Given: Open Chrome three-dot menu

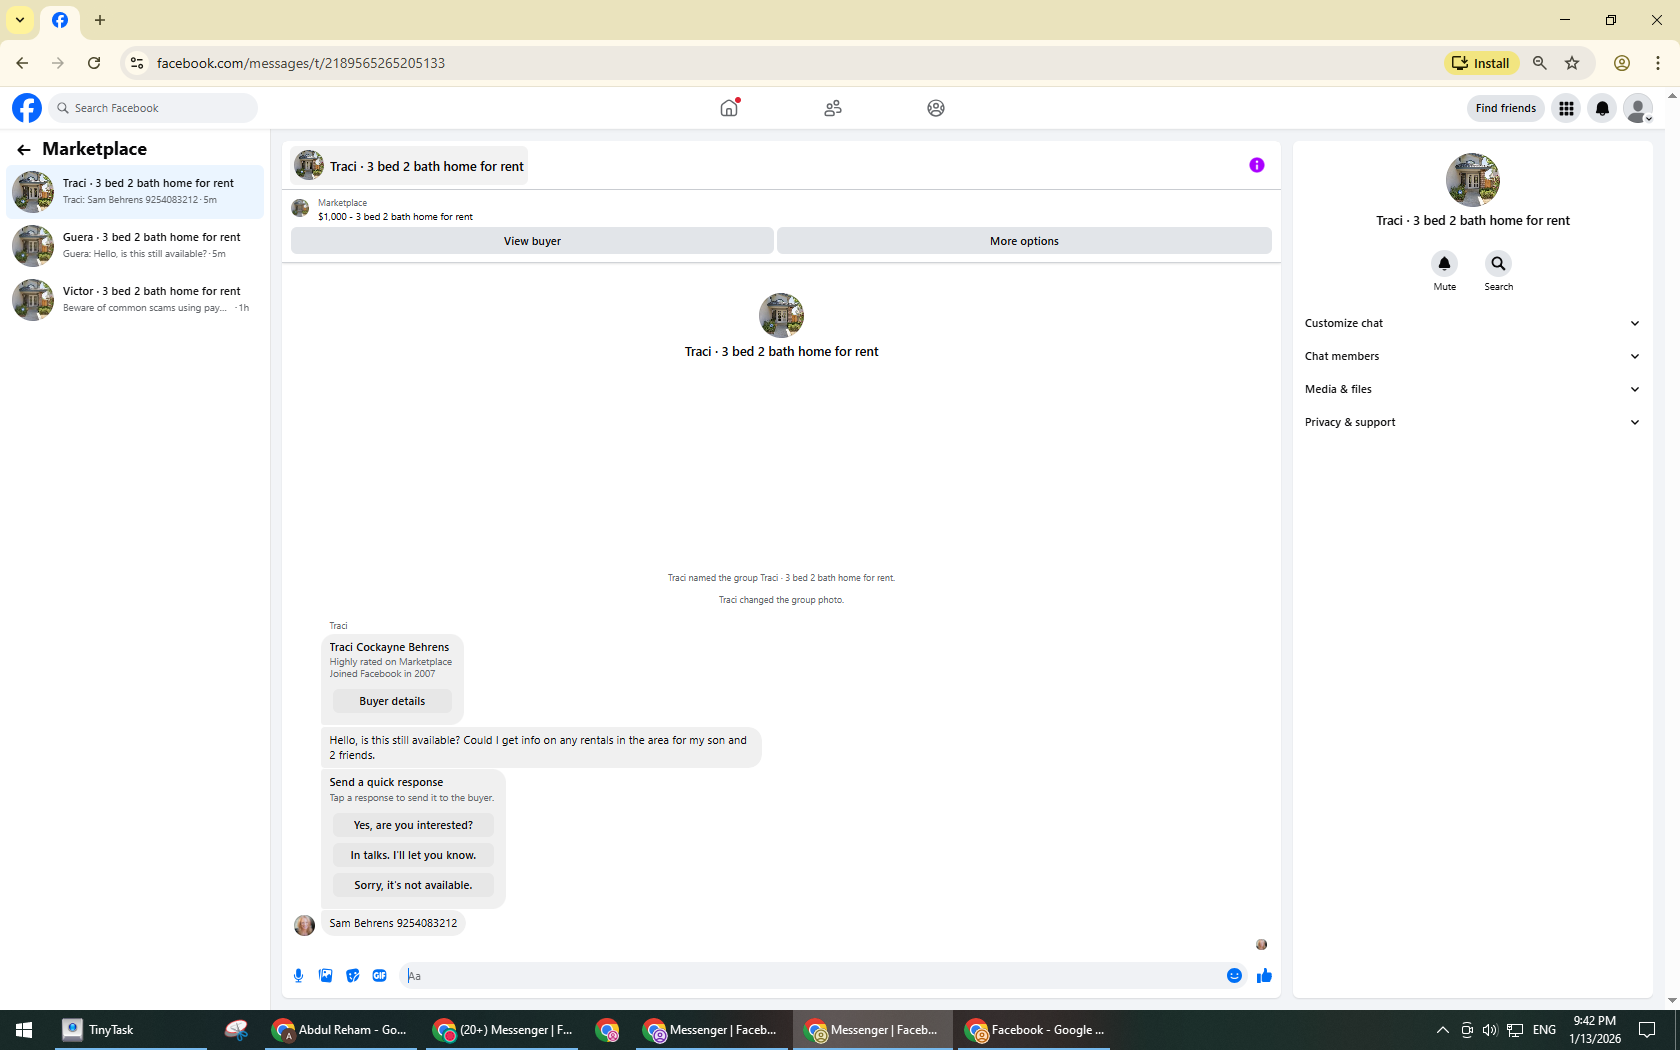Looking at the screenshot, I should tap(1658, 63).
